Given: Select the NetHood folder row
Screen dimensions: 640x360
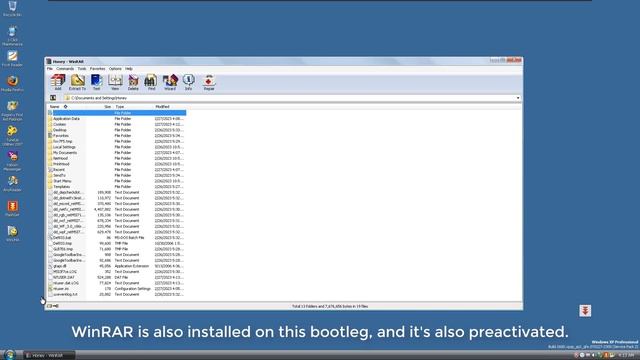Looking at the screenshot, I should (x=117, y=158).
